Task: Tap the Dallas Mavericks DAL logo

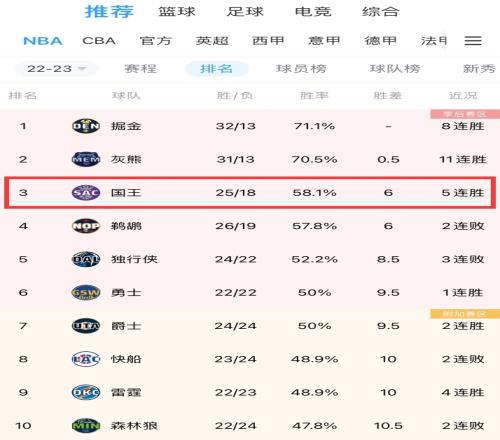Action: coord(86,259)
